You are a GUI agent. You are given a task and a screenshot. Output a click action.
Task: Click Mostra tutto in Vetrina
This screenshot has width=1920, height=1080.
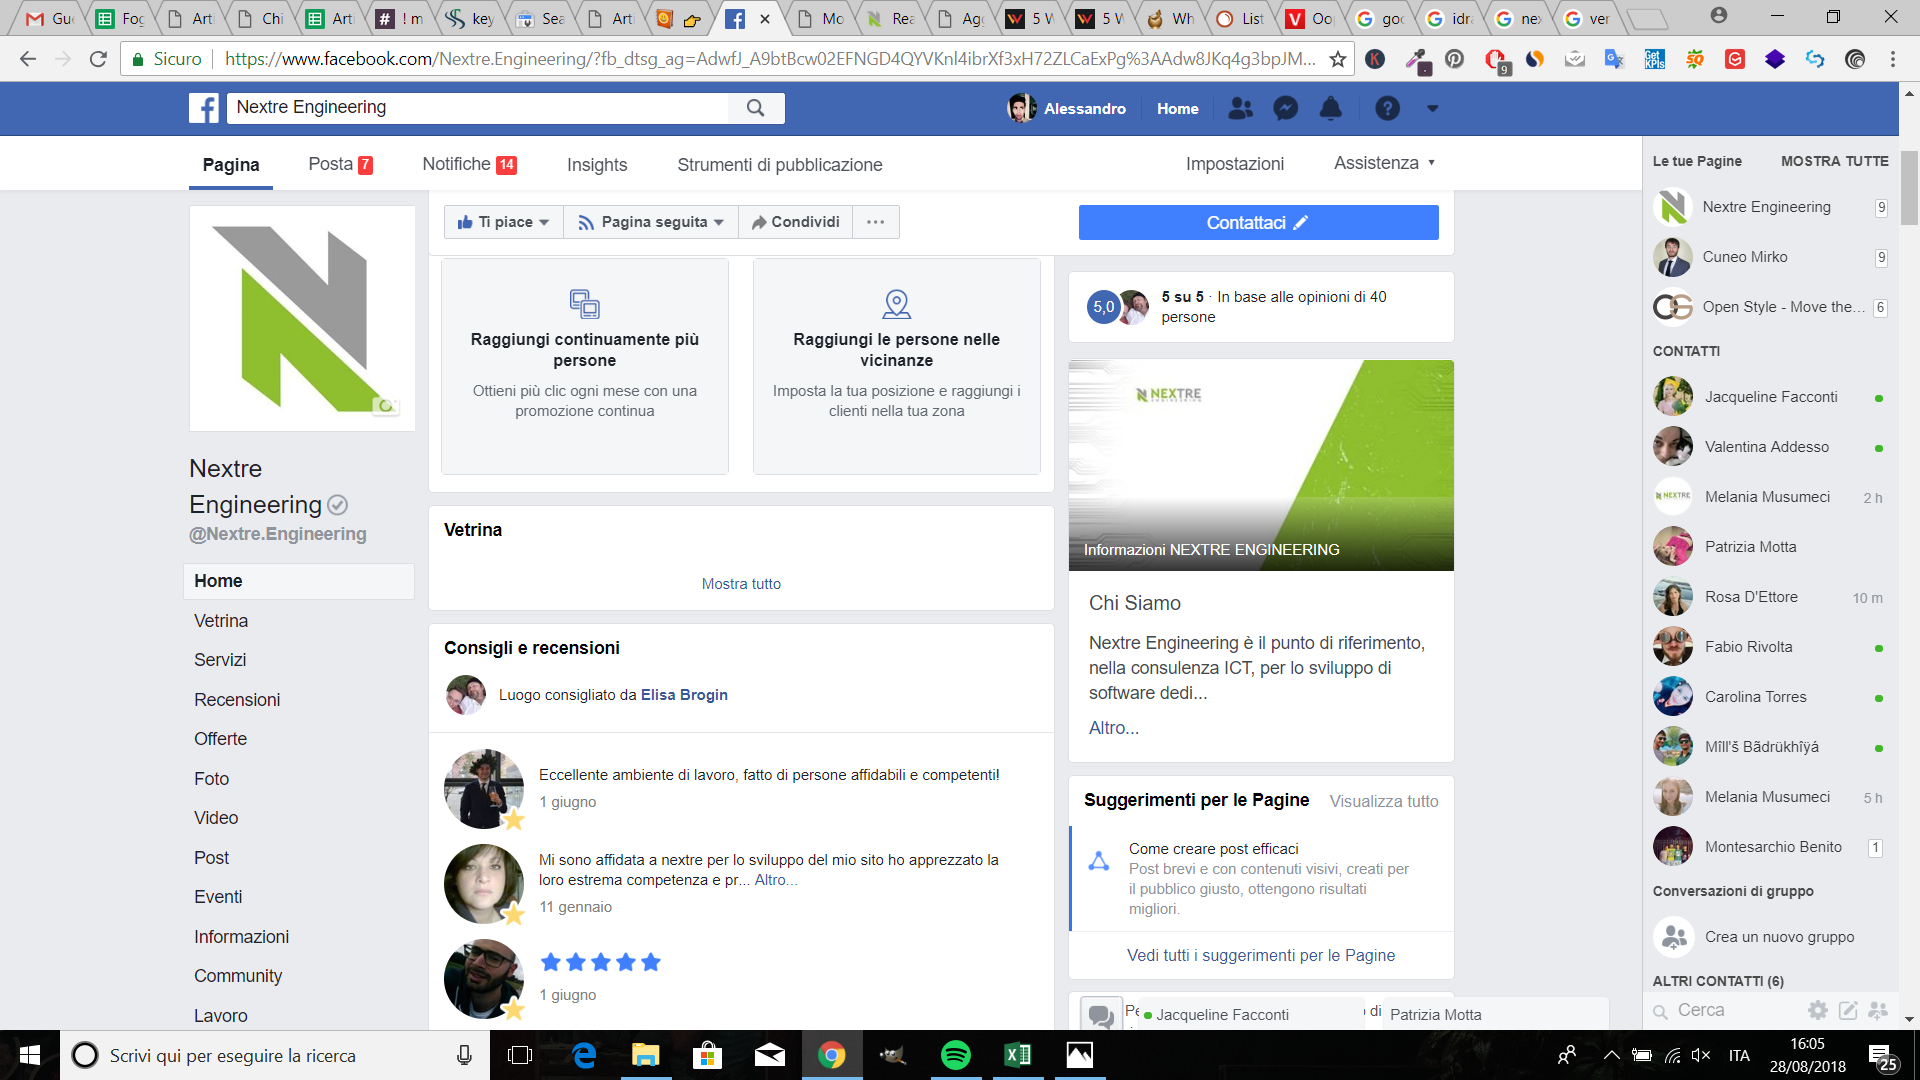pyautogui.click(x=741, y=584)
